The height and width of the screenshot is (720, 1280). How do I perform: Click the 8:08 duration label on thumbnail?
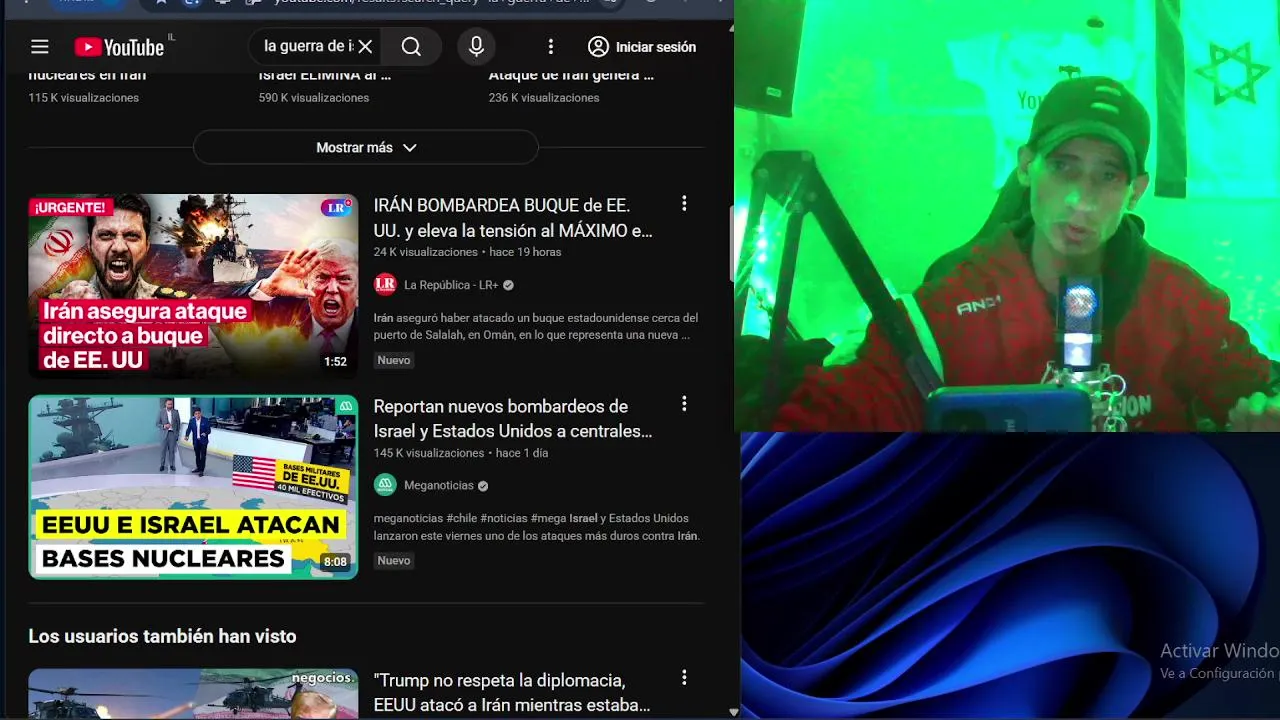click(x=335, y=562)
